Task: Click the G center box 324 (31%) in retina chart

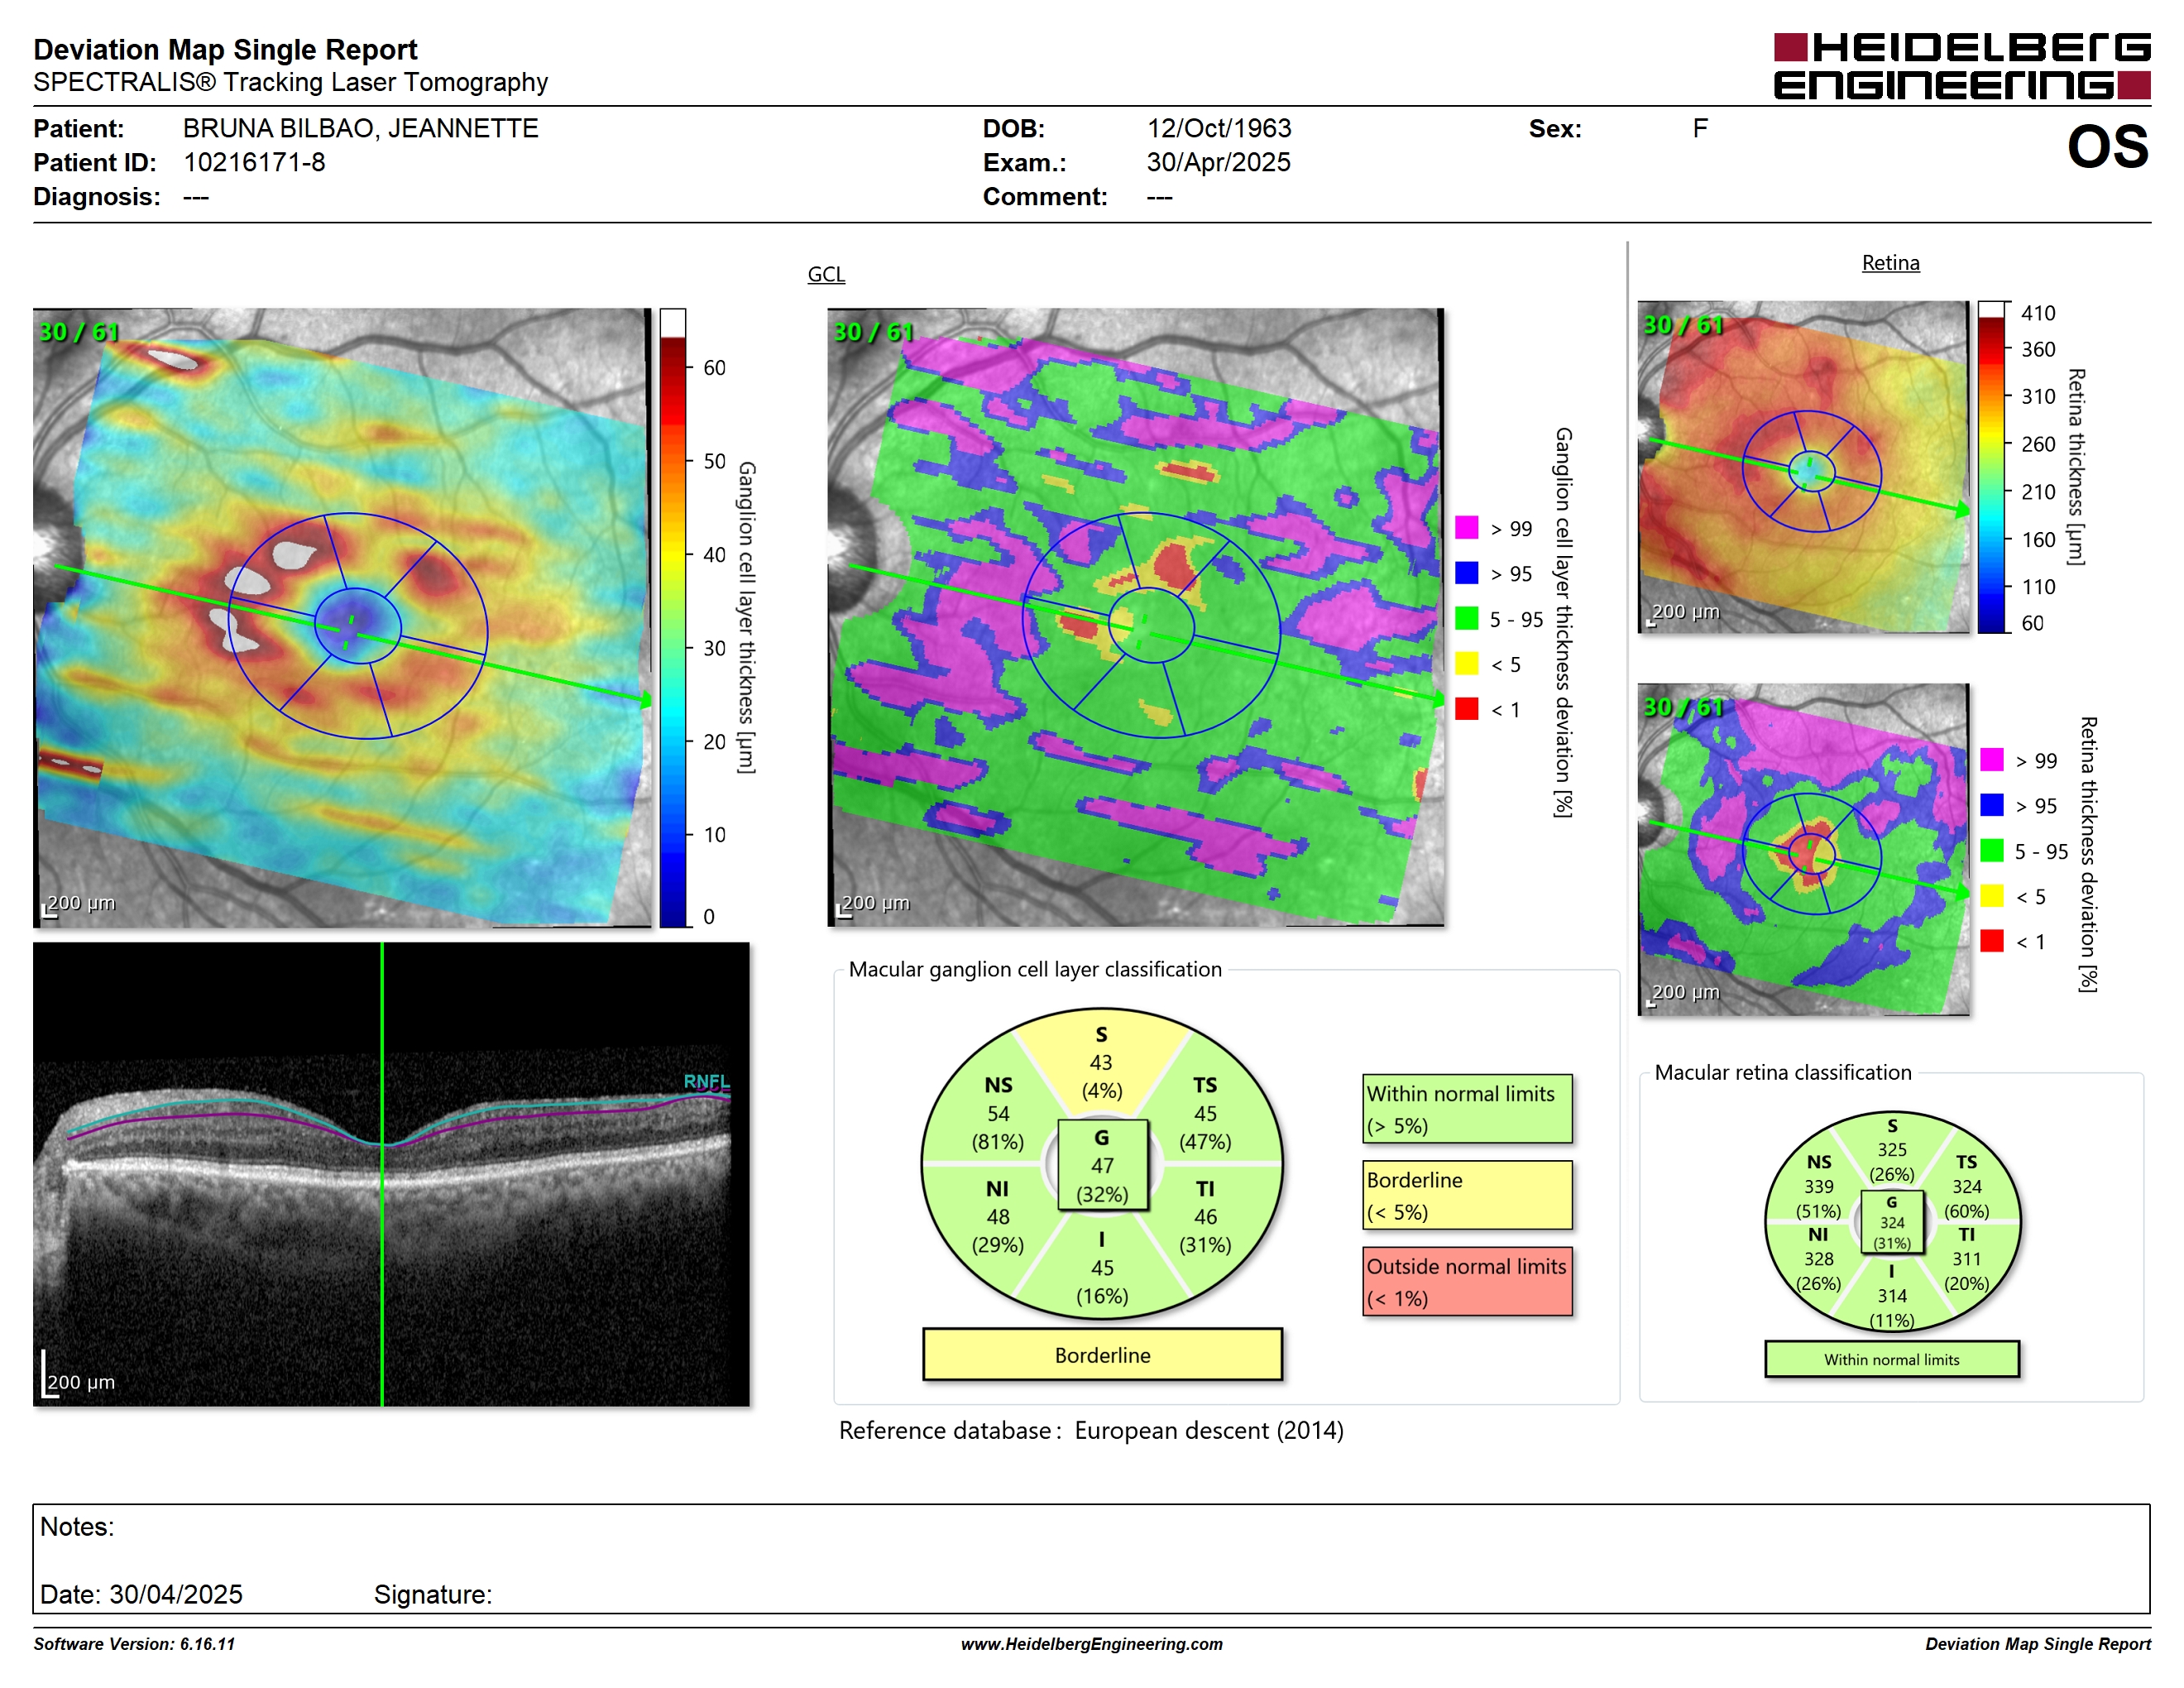Action: [x=1892, y=1222]
